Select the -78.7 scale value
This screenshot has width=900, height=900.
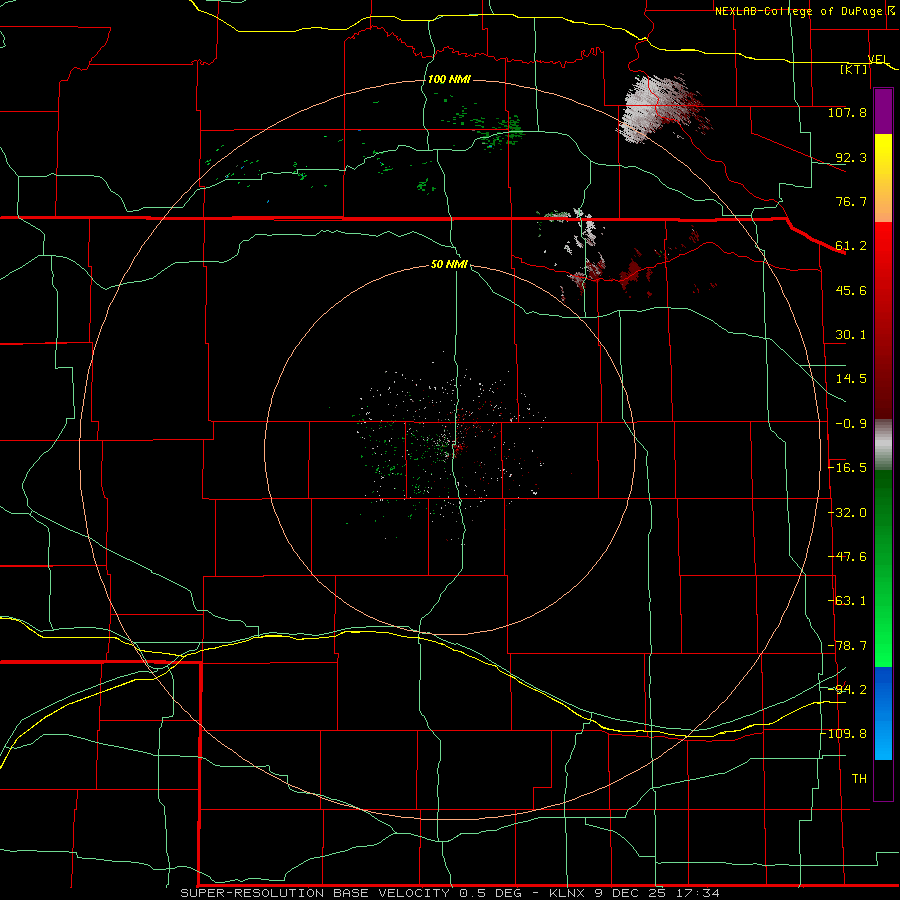click(847, 646)
